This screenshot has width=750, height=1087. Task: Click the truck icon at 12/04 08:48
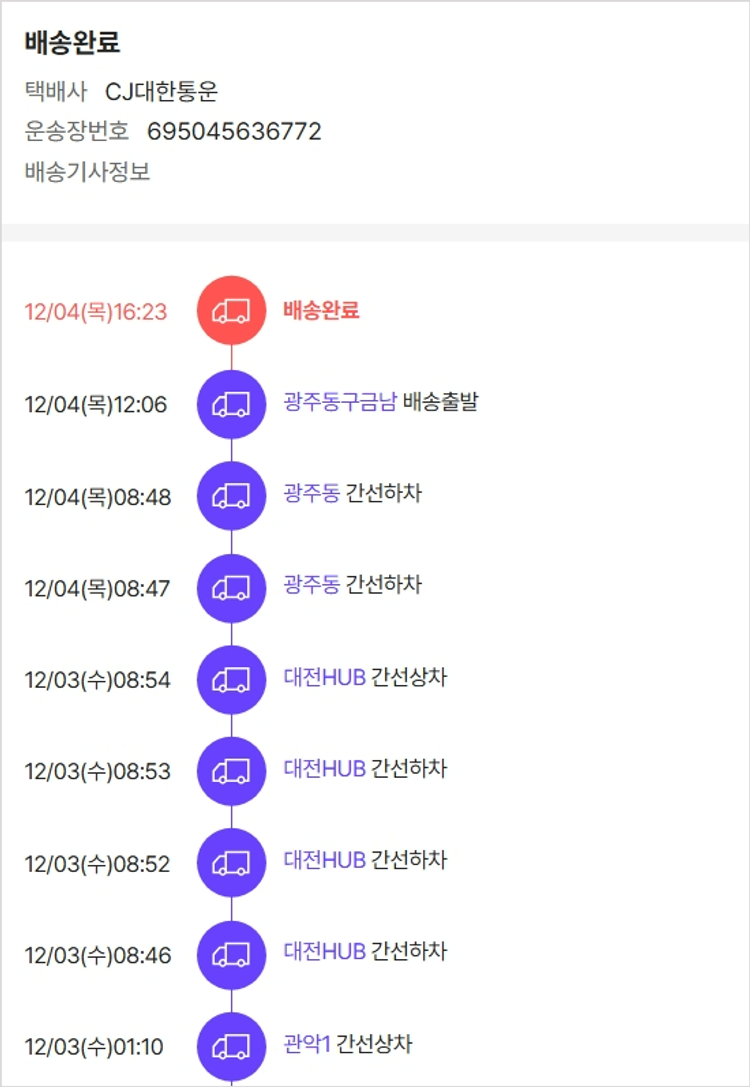[231, 496]
